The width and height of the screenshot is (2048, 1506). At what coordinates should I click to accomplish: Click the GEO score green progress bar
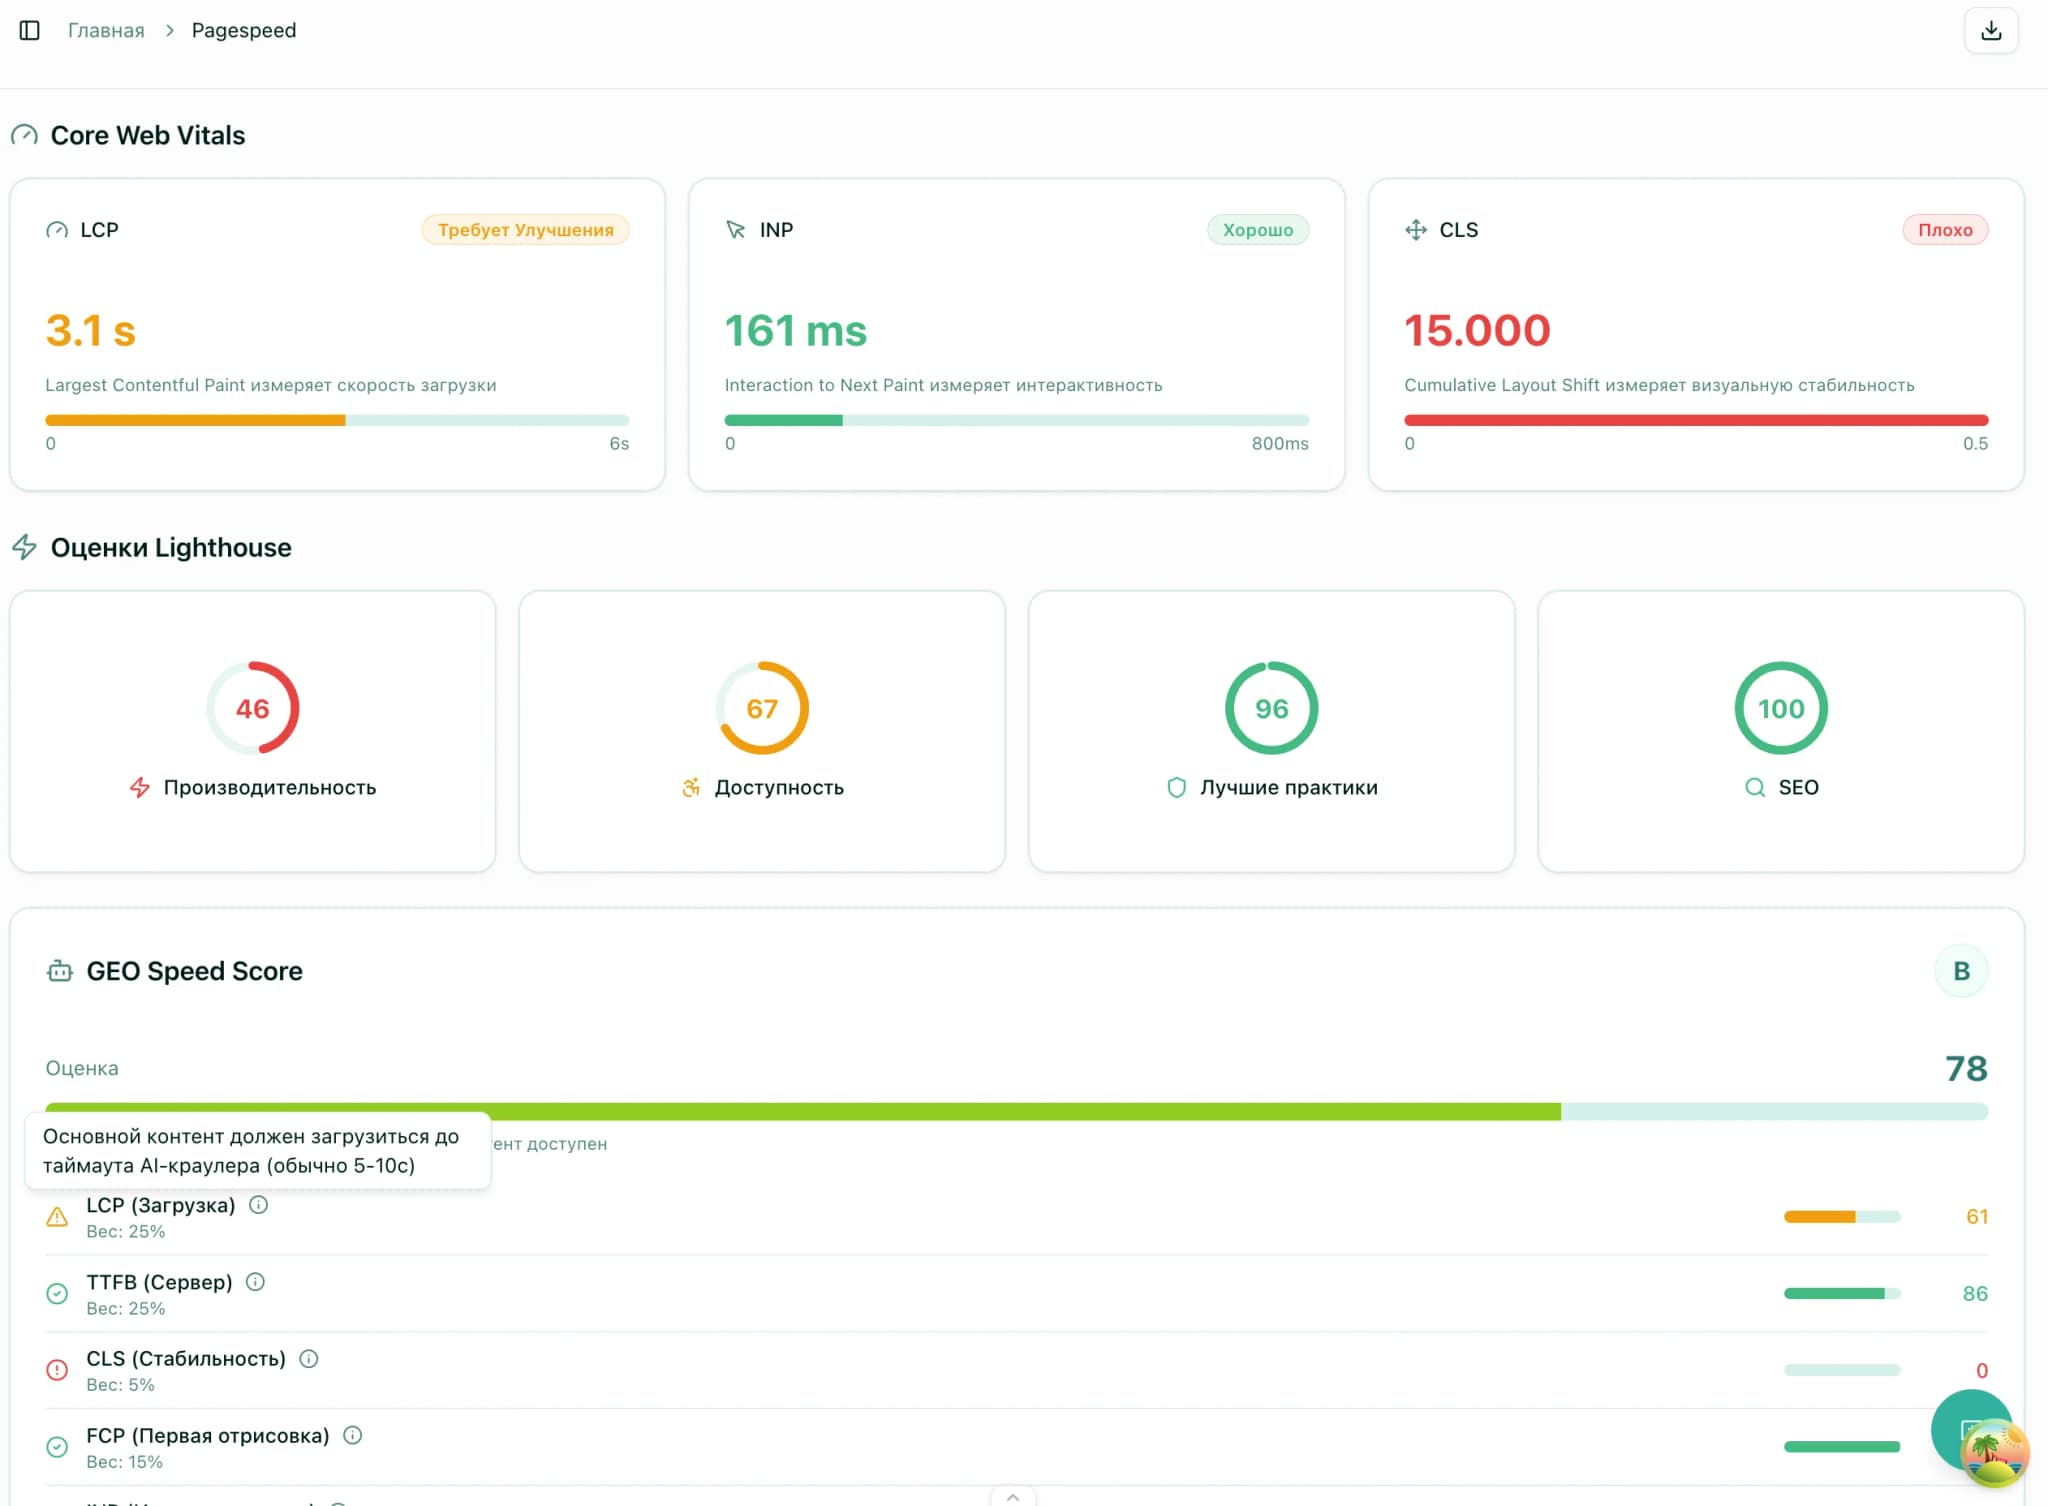pos(802,1111)
